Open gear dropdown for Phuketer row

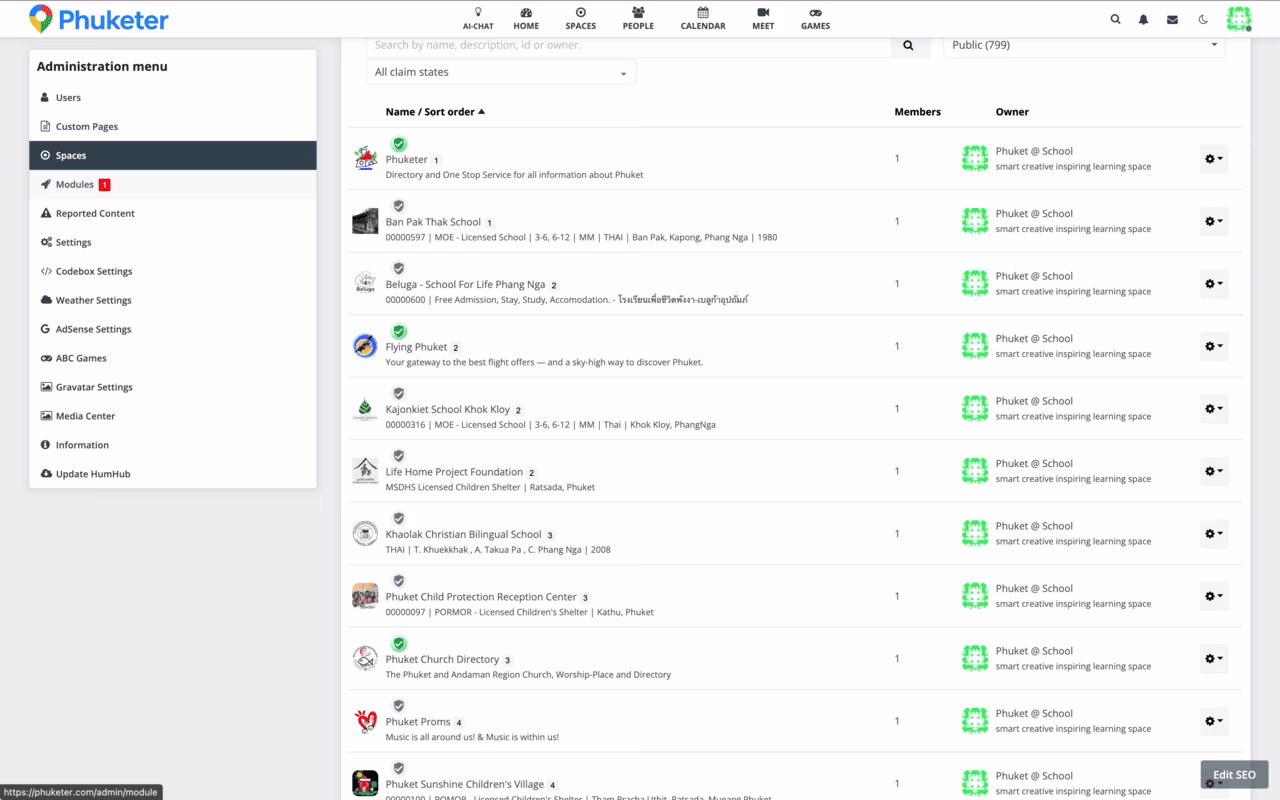[x=1214, y=159]
